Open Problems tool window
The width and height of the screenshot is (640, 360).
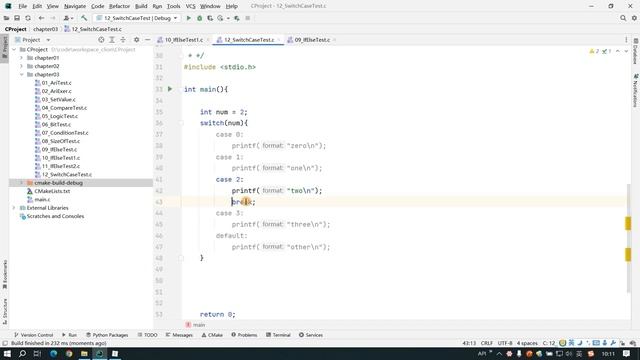pos(244,335)
